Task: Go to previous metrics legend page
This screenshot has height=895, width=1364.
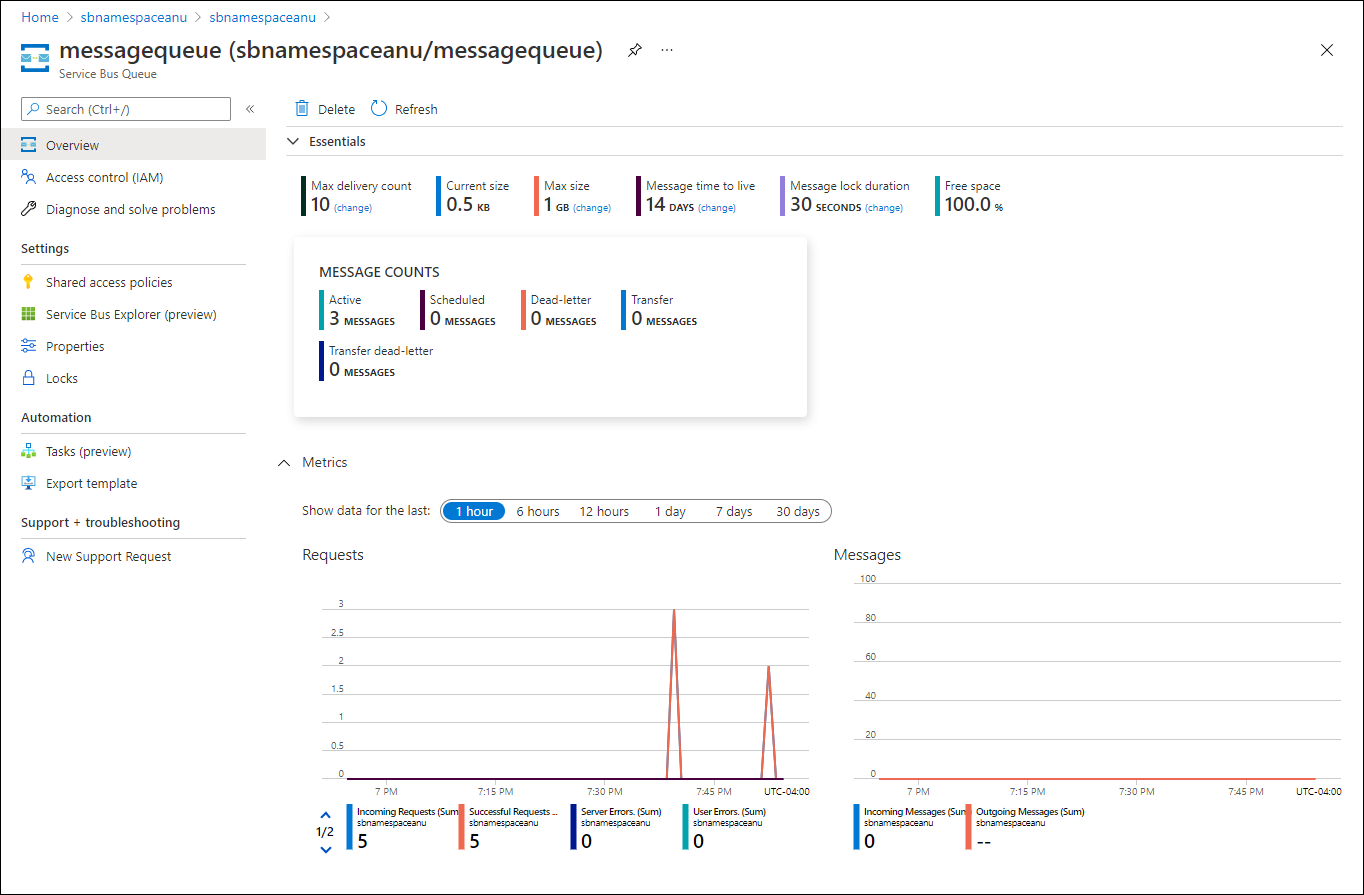Action: tap(325, 815)
